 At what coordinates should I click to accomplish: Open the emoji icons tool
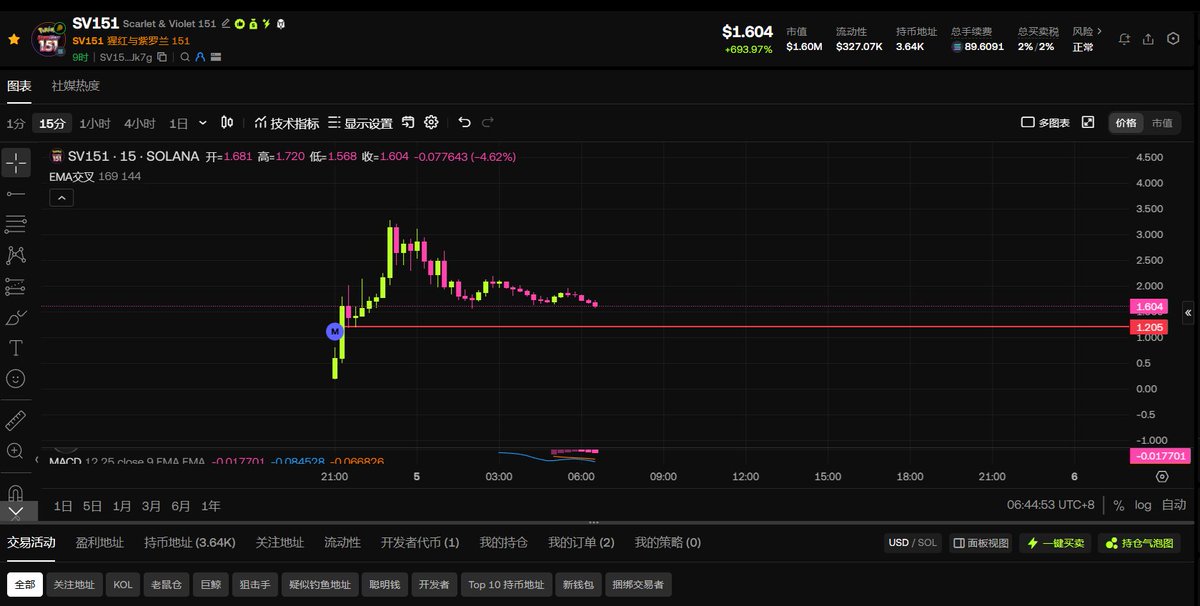[16, 379]
